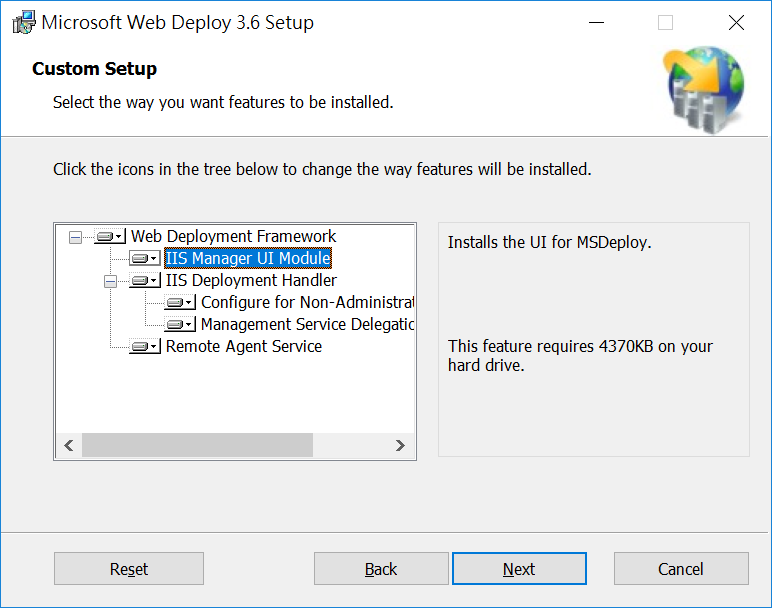772x608 pixels.
Task: Open Management Service Delegation feature icon
Action: point(180,324)
